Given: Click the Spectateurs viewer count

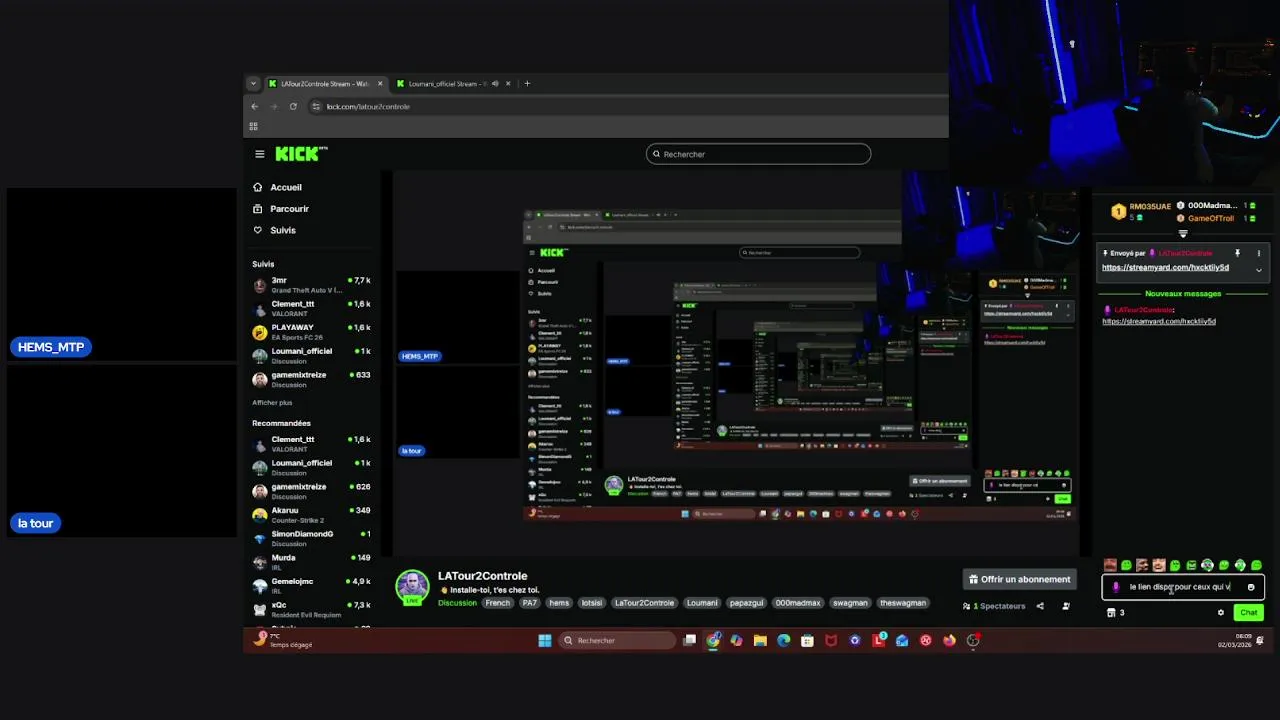Looking at the screenshot, I should click(x=994, y=606).
